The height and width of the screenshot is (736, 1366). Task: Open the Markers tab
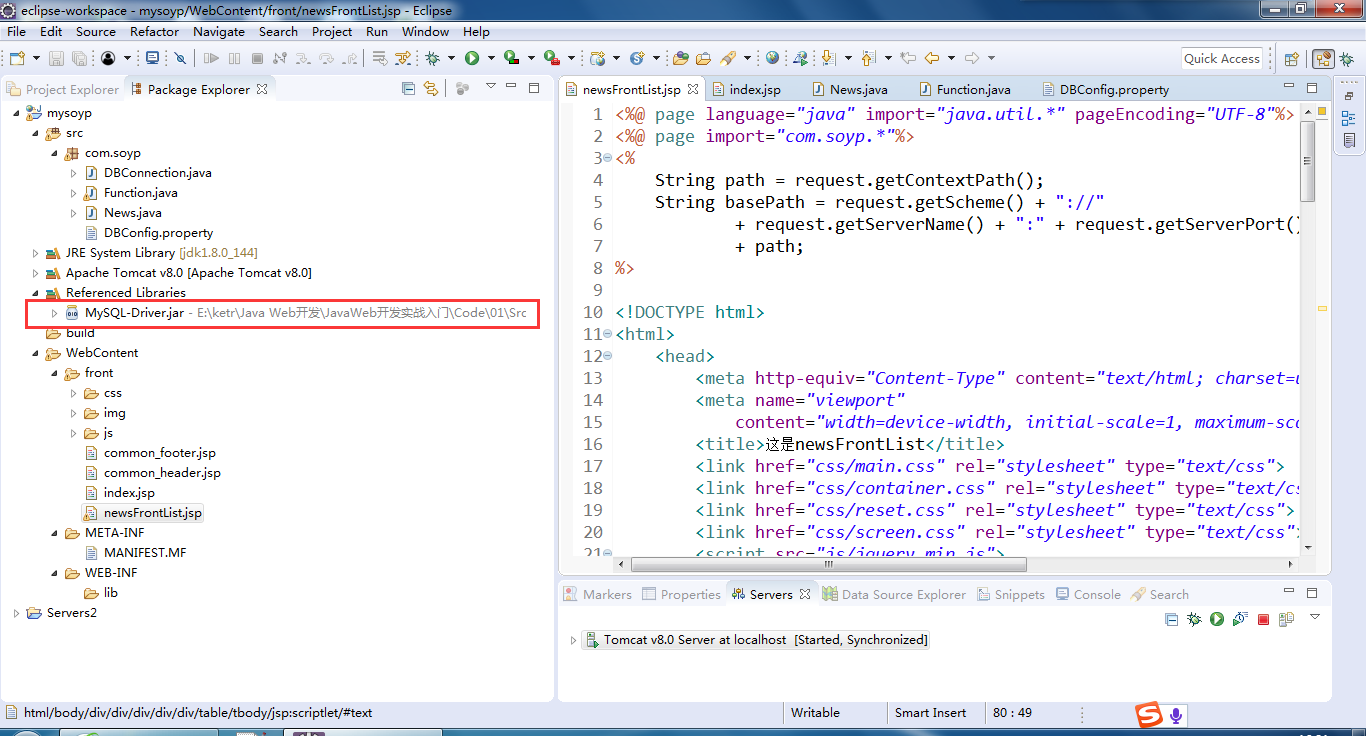pyautogui.click(x=597, y=594)
